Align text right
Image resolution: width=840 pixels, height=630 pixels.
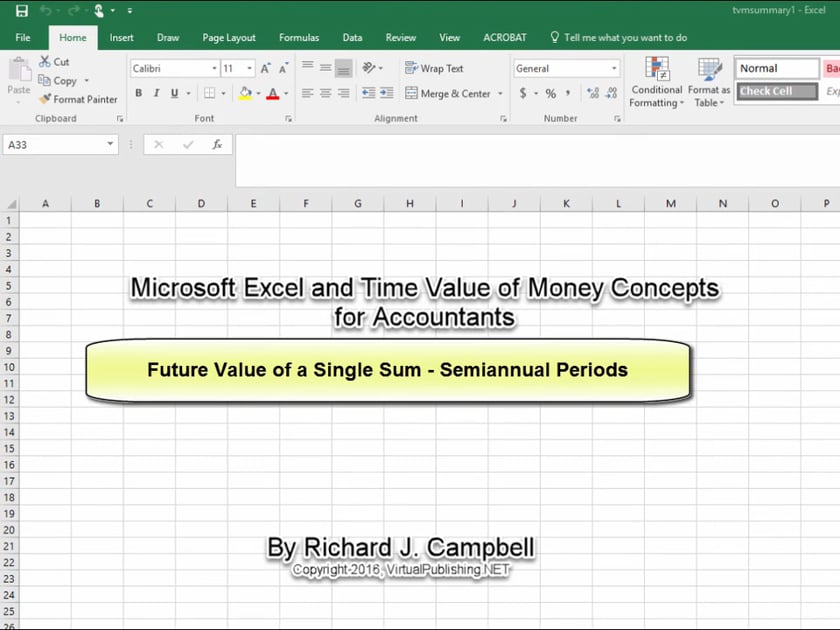coord(343,93)
